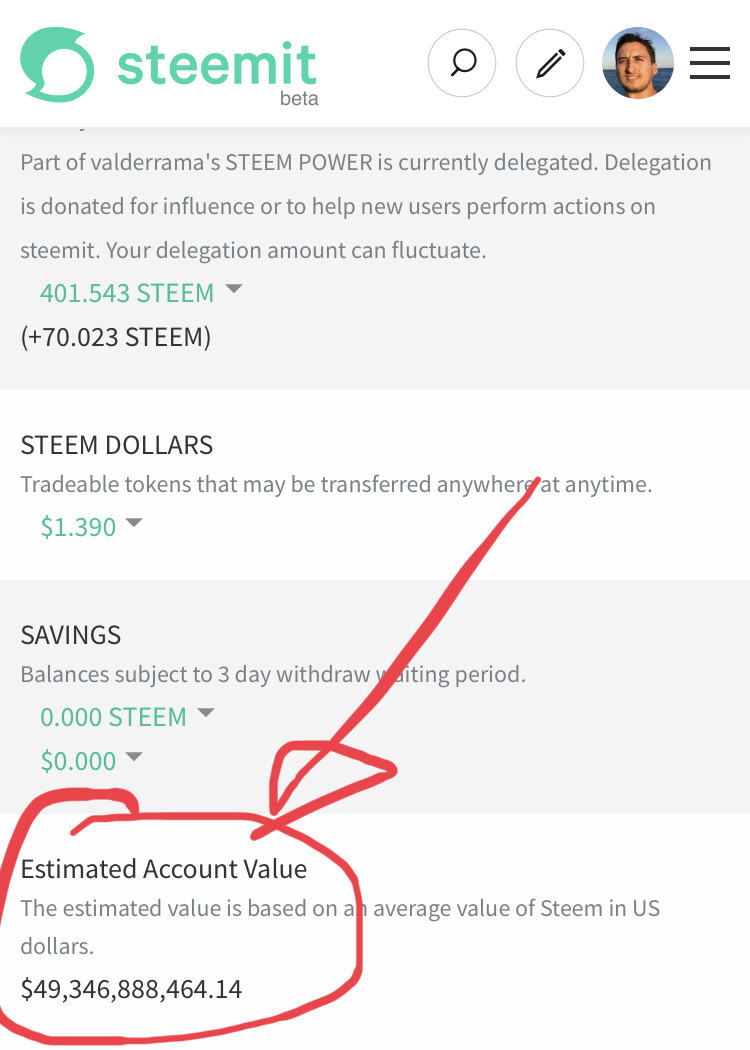Click the Steemit speech bubble logo
Viewport: 750px width, 1050px height.
pos(57,64)
